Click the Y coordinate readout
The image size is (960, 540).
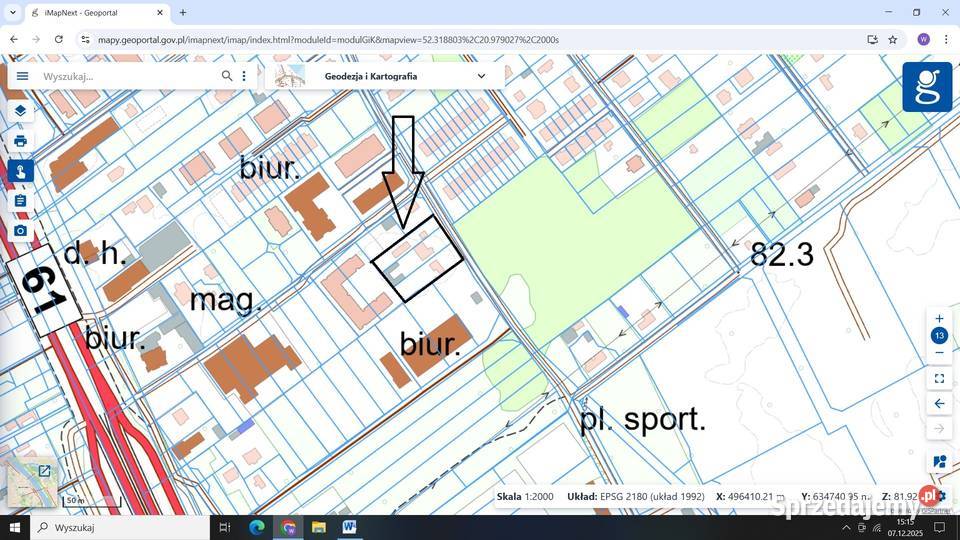836,497
